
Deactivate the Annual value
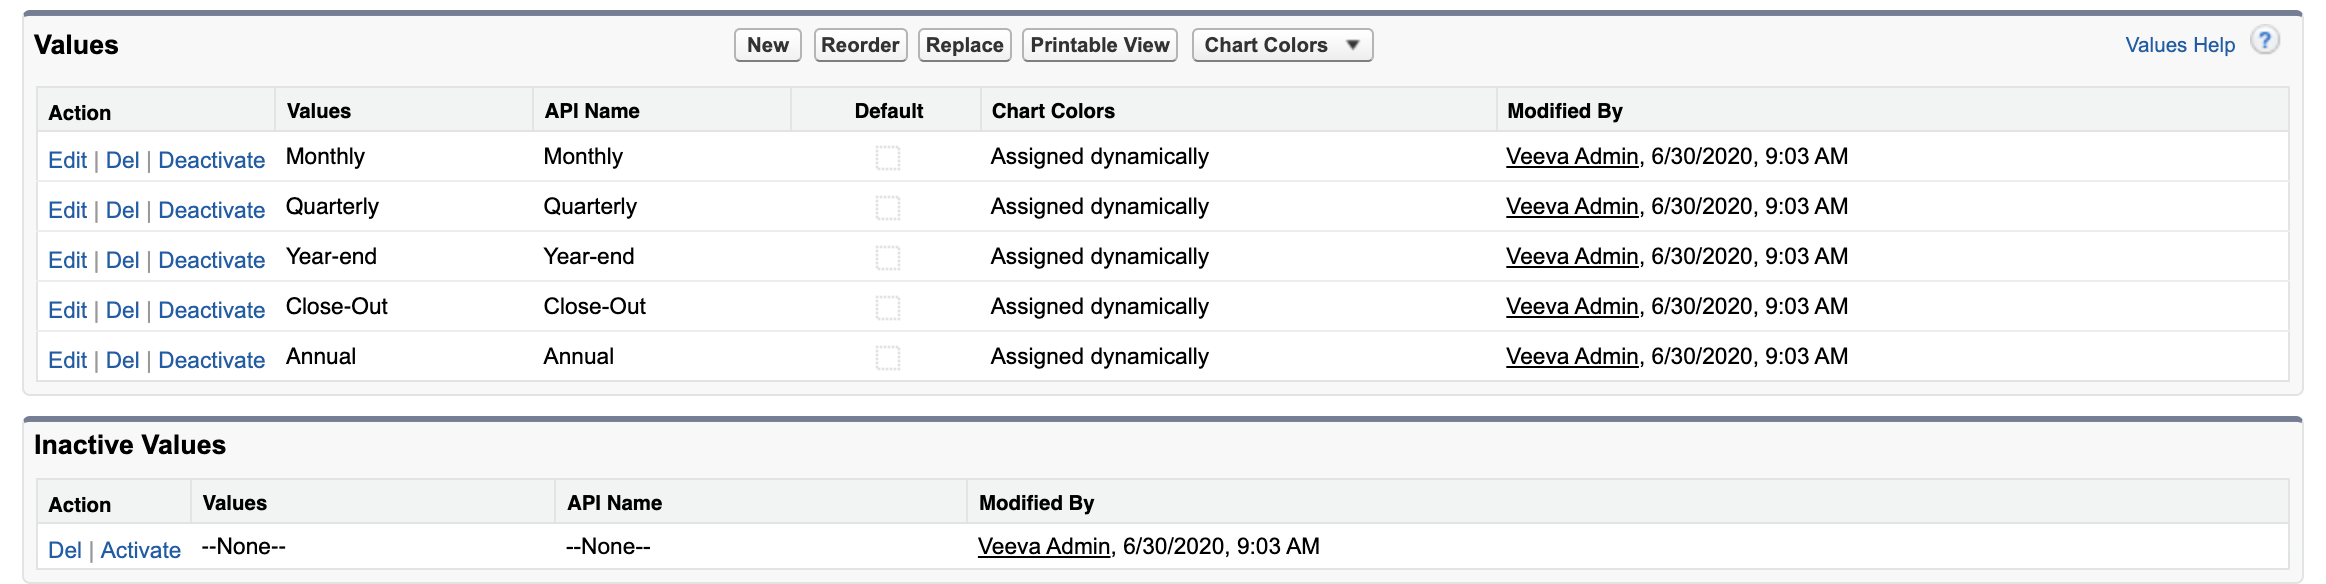211,360
